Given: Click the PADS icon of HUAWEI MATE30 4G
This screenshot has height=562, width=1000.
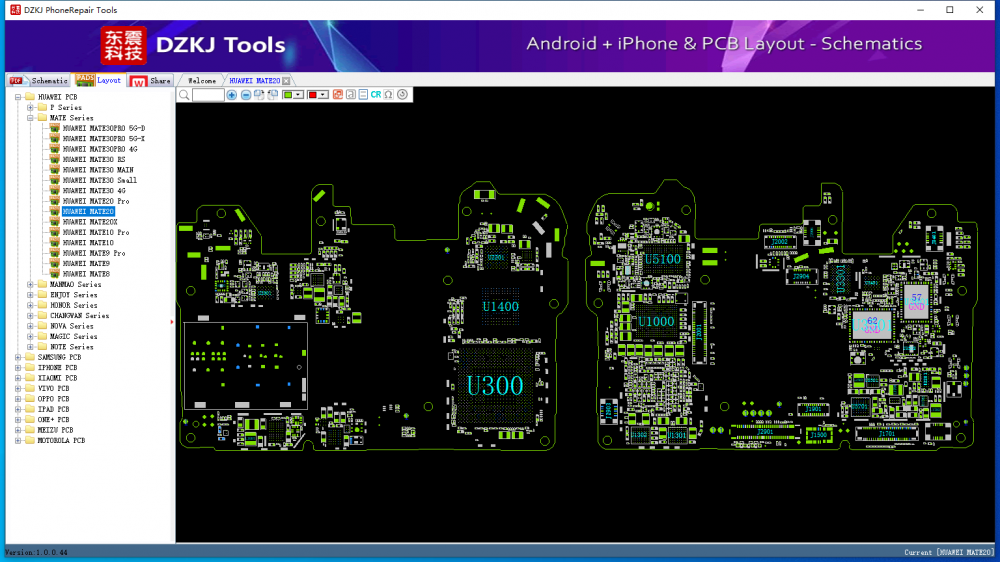Looking at the screenshot, I should pyautogui.click(x=54, y=191).
